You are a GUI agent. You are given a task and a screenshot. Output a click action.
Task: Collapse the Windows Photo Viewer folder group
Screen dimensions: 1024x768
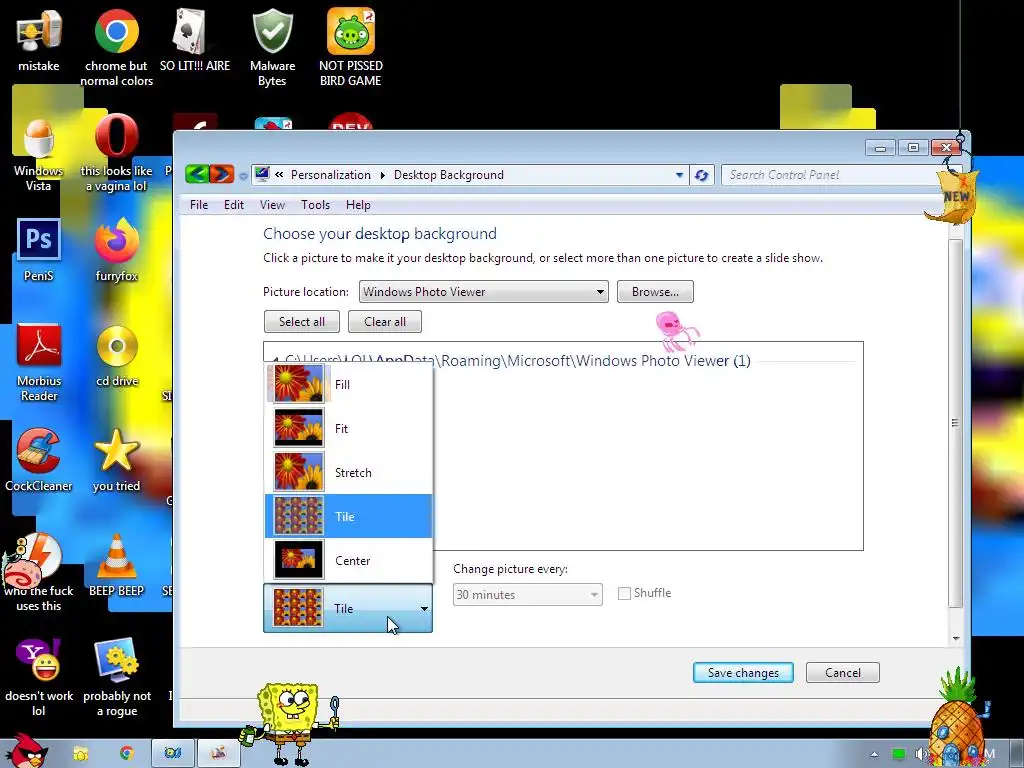click(x=276, y=360)
